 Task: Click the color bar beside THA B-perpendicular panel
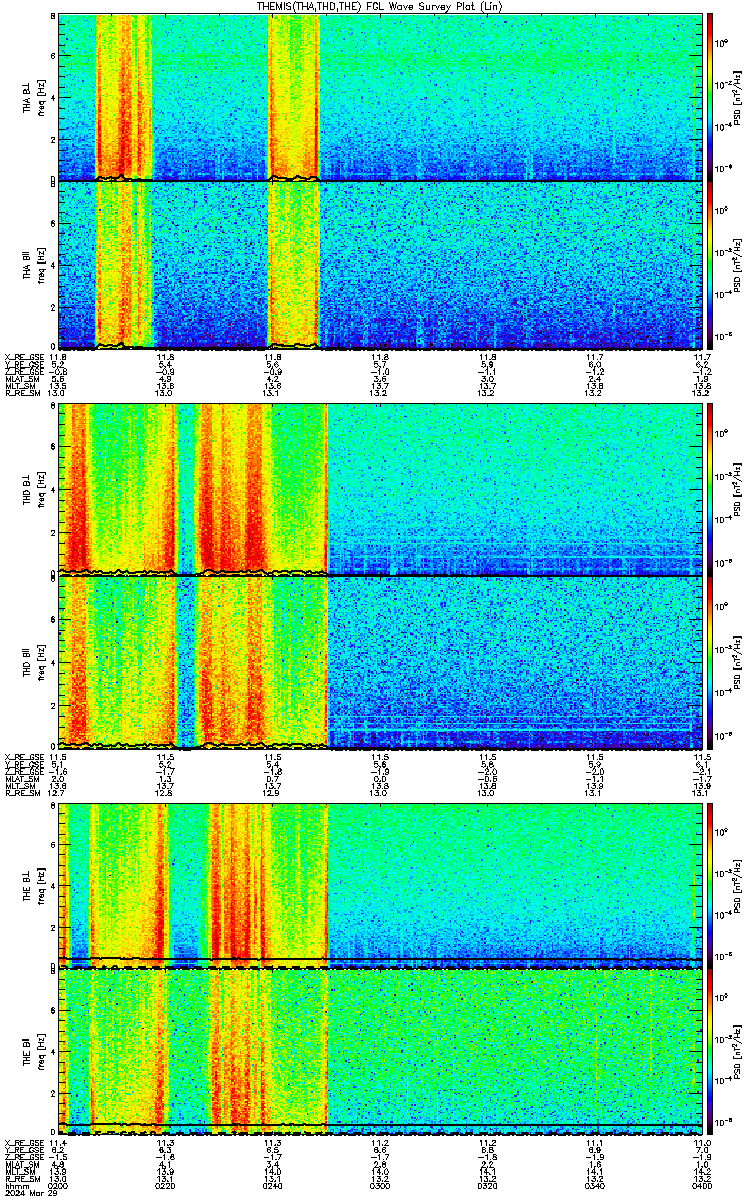click(x=711, y=96)
